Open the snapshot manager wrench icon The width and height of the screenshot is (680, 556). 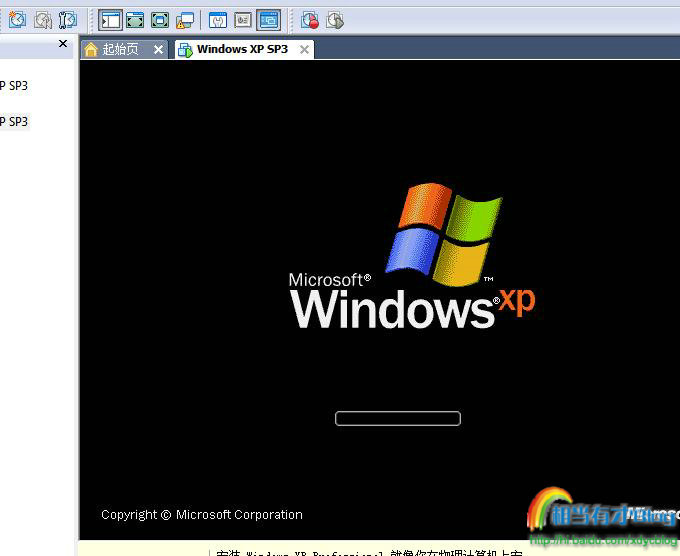[x=68, y=20]
